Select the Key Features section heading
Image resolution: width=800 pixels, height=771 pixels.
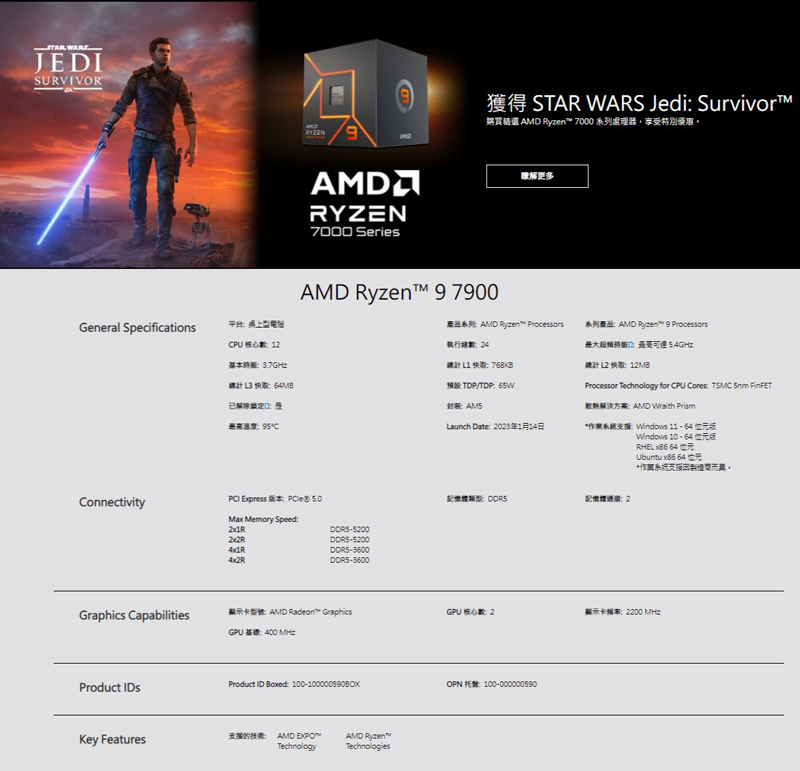(112, 739)
